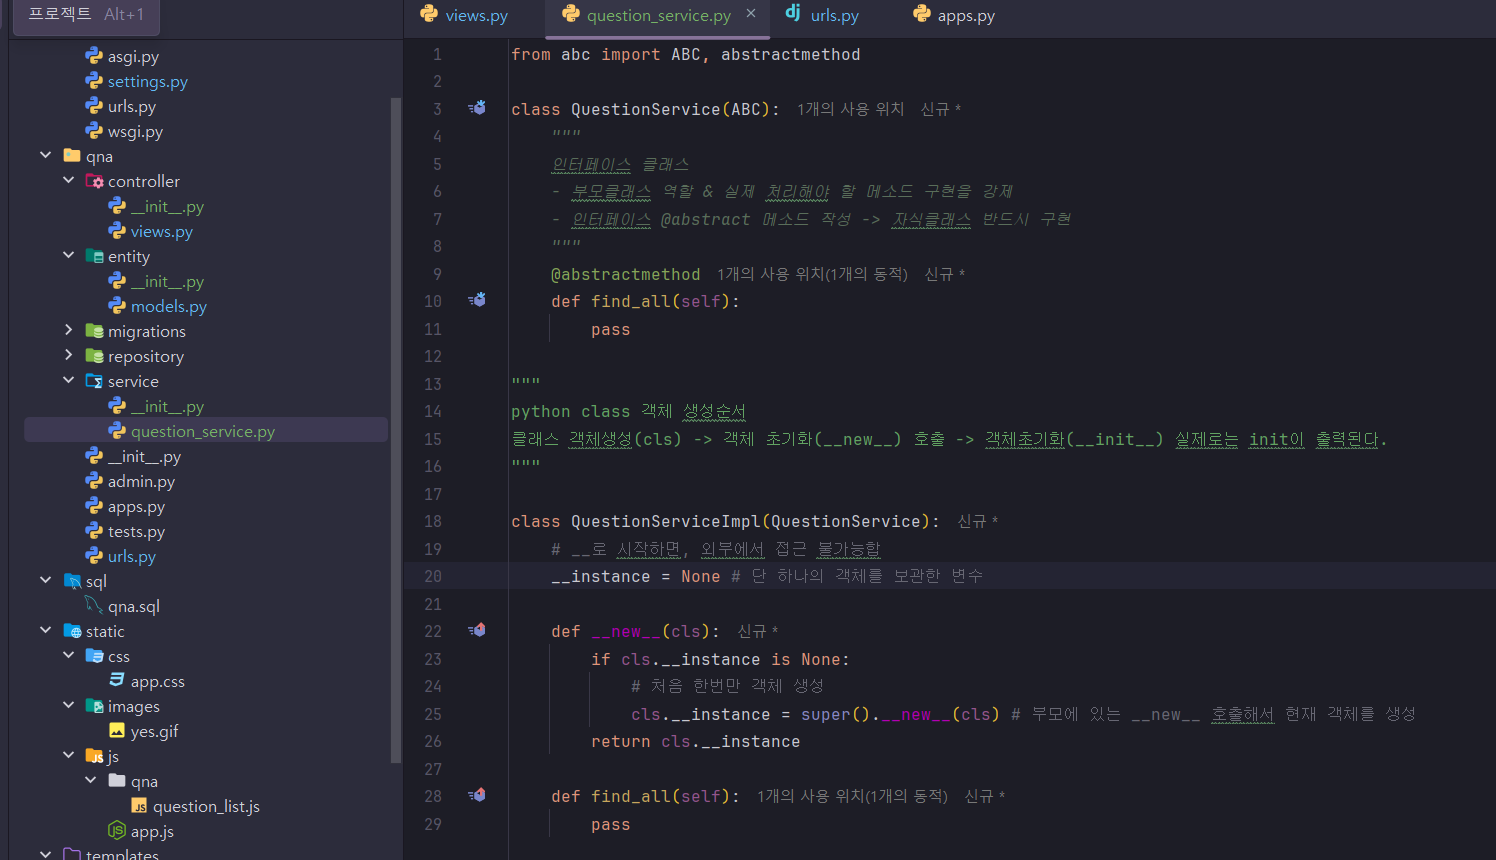Screen dimensions: 1496x860
Task: Click the 'from abc import' line
Action: coord(685,54)
